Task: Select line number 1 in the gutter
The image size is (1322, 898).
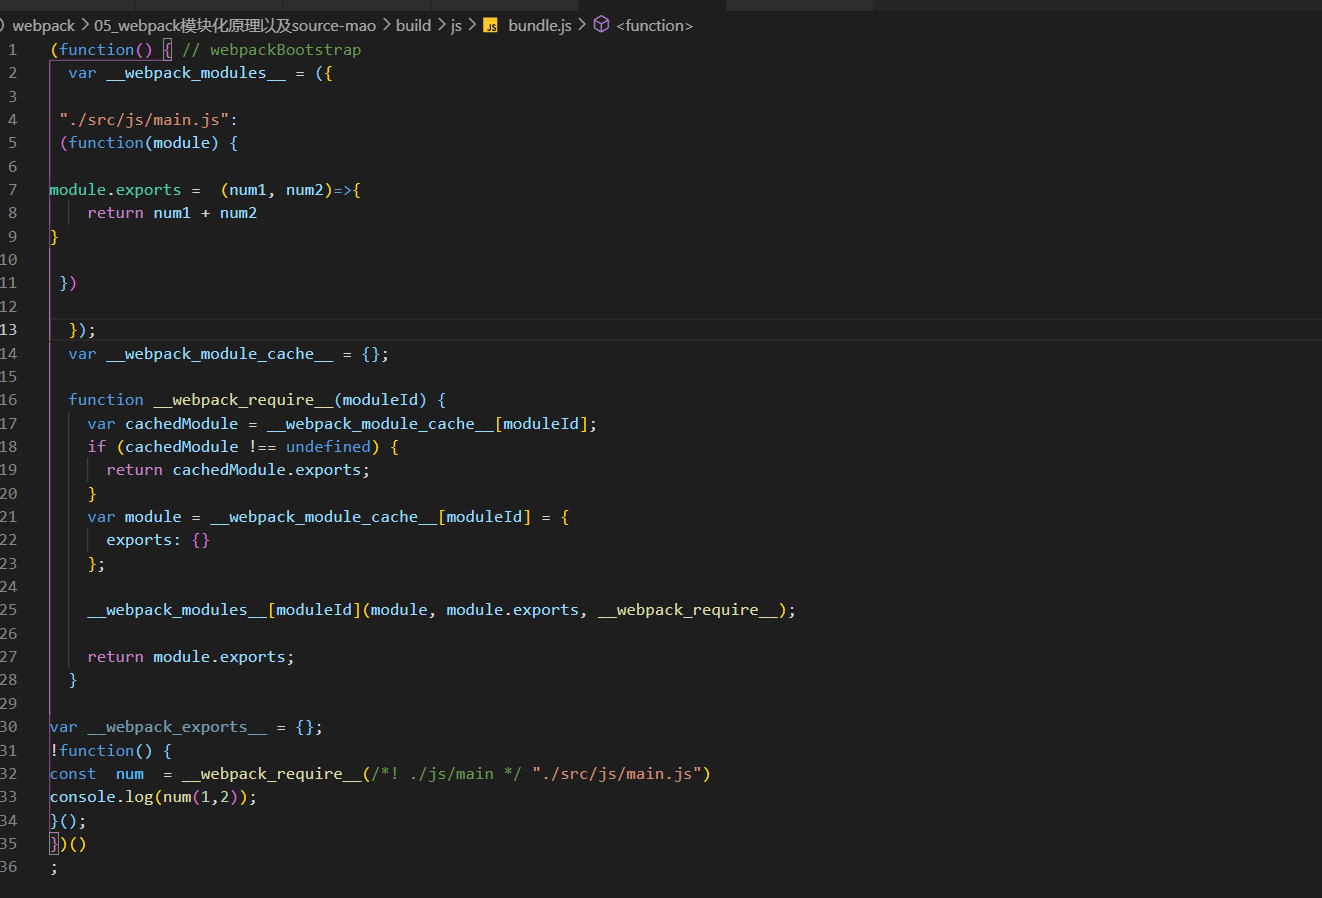Action: (x=12, y=49)
